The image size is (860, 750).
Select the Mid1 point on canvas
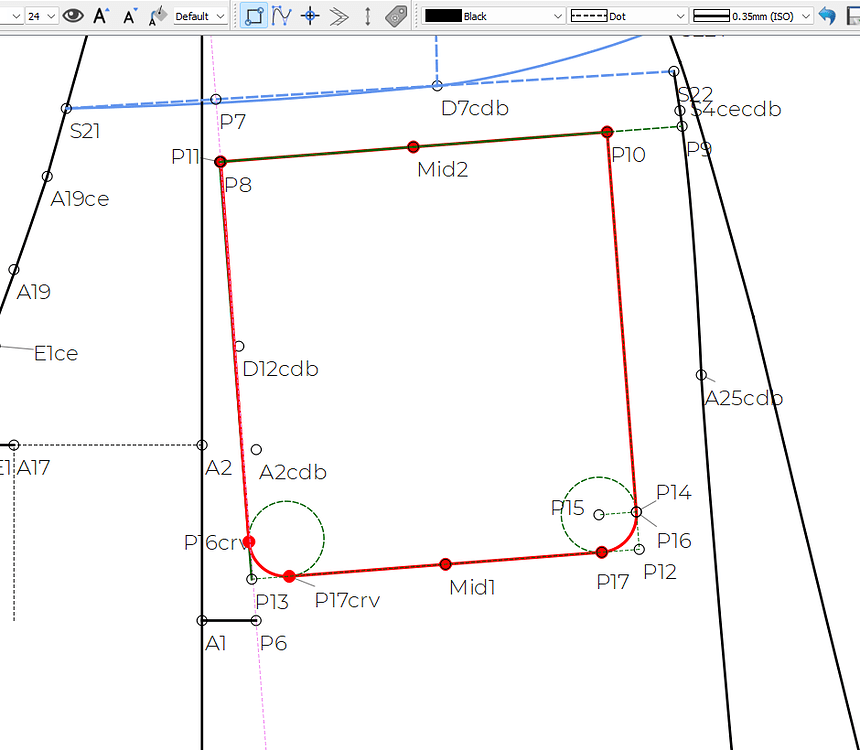[x=446, y=565]
